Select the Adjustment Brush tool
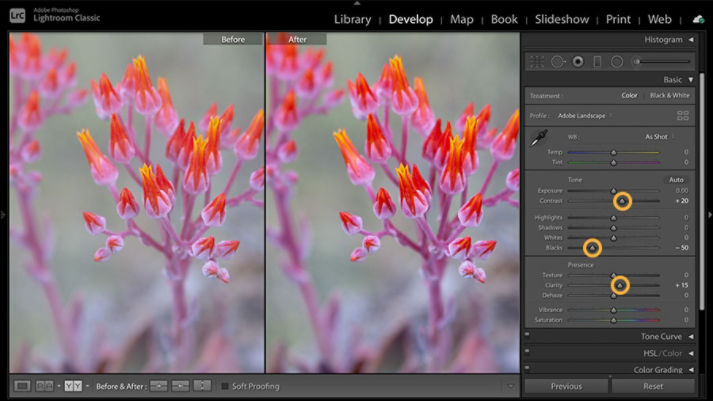 tap(663, 61)
